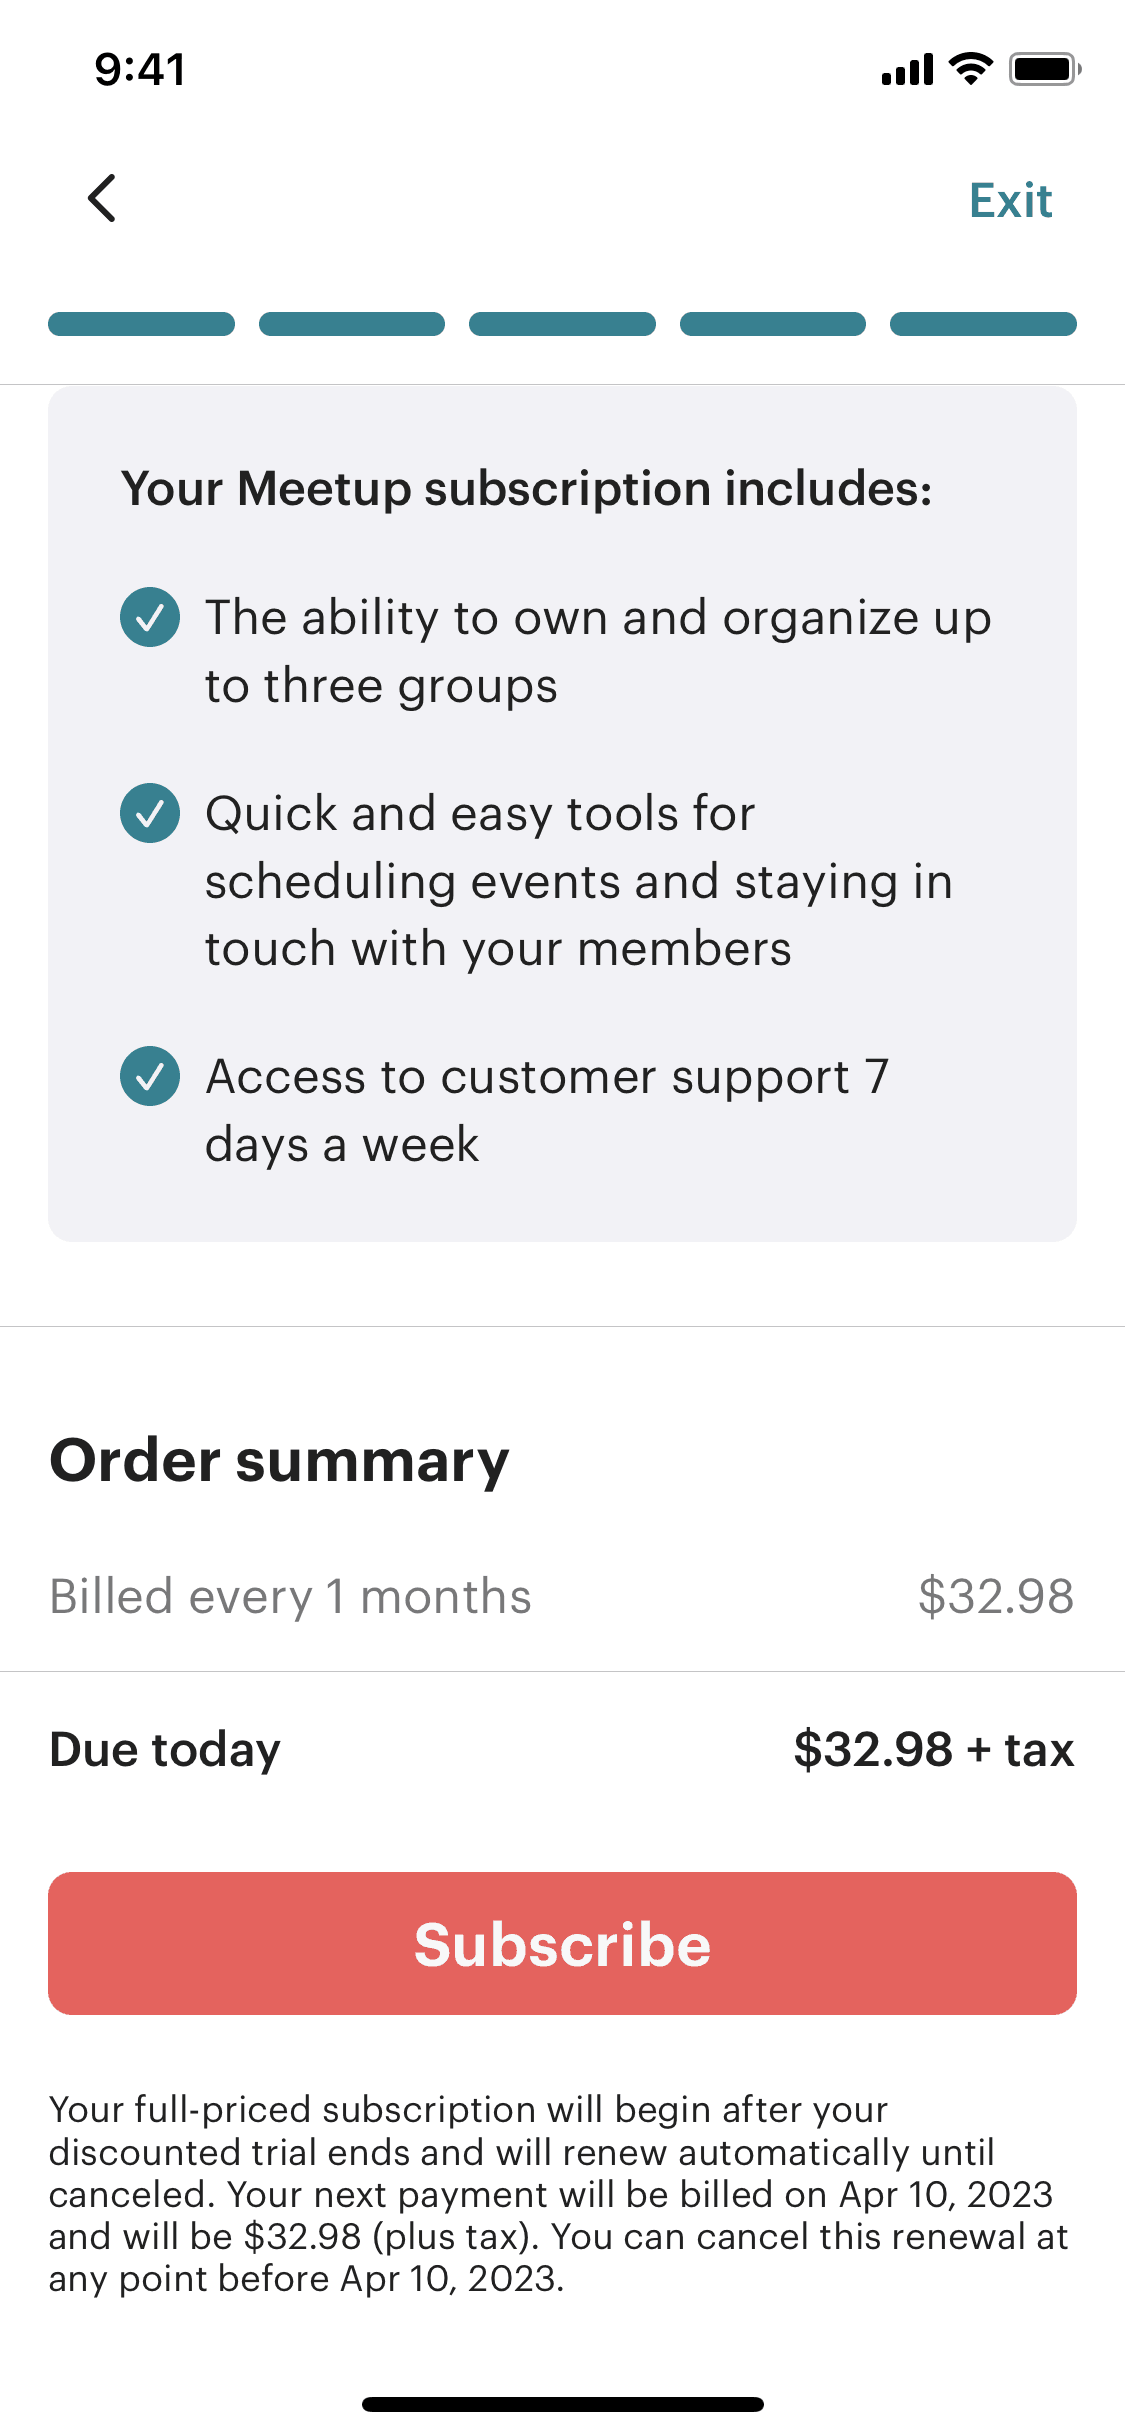The width and height of the screenshot is (1125, 2436).
Task: Tap checkmark icon beside three groups benefit
Action: pos(150,617)
